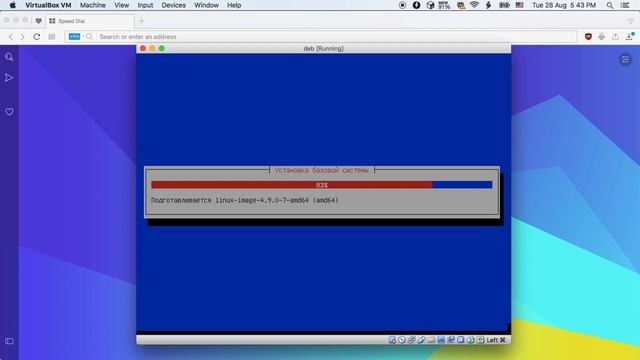Open the Machine menu in VirtualBox
Viewport: 640px width, 360px height.
click(x=93, y=5)
